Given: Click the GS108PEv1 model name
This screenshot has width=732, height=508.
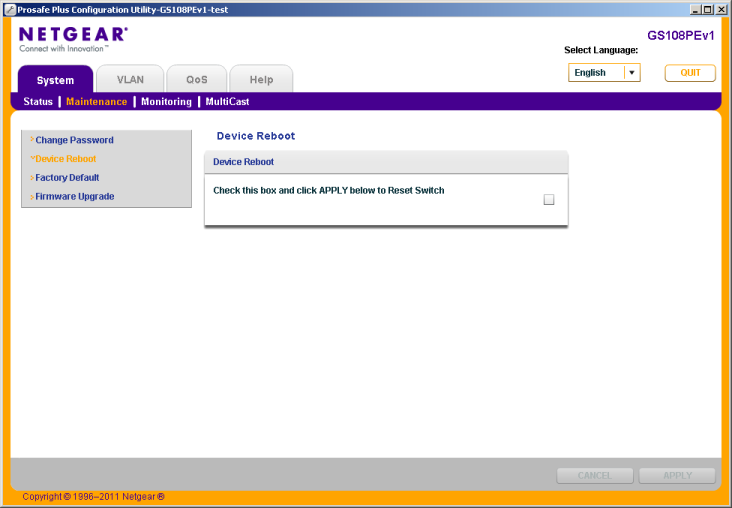Looking at the screenshot, I should [681, 36].
